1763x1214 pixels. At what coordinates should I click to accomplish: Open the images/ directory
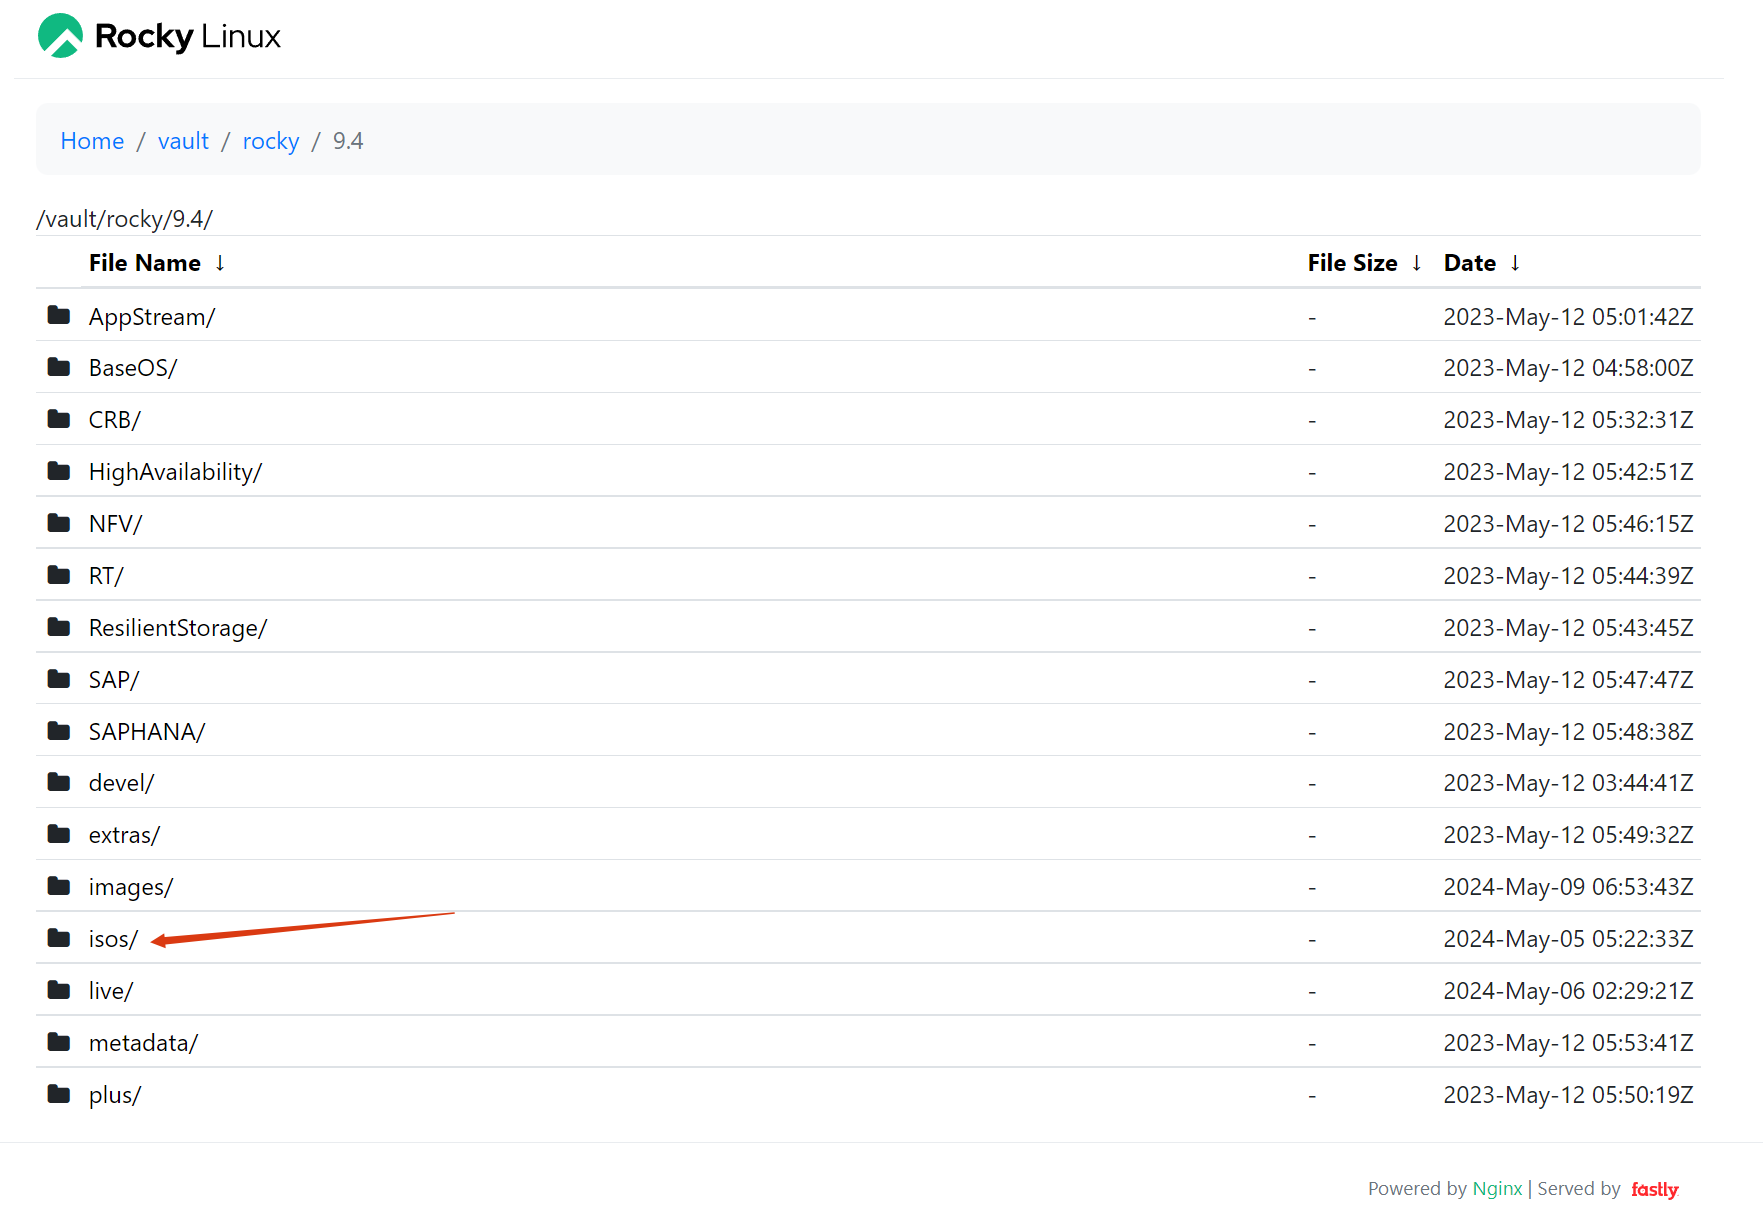tap(131, 887)
